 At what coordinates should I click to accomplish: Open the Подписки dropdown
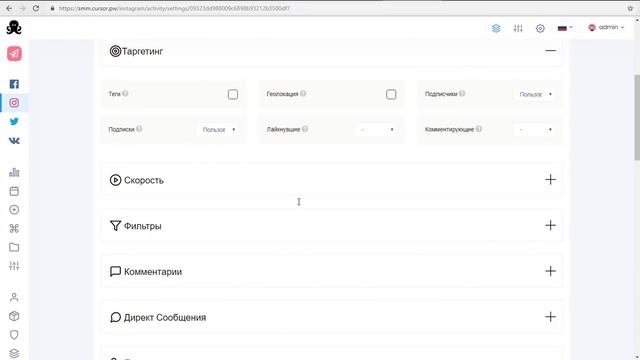click(218, 129)
